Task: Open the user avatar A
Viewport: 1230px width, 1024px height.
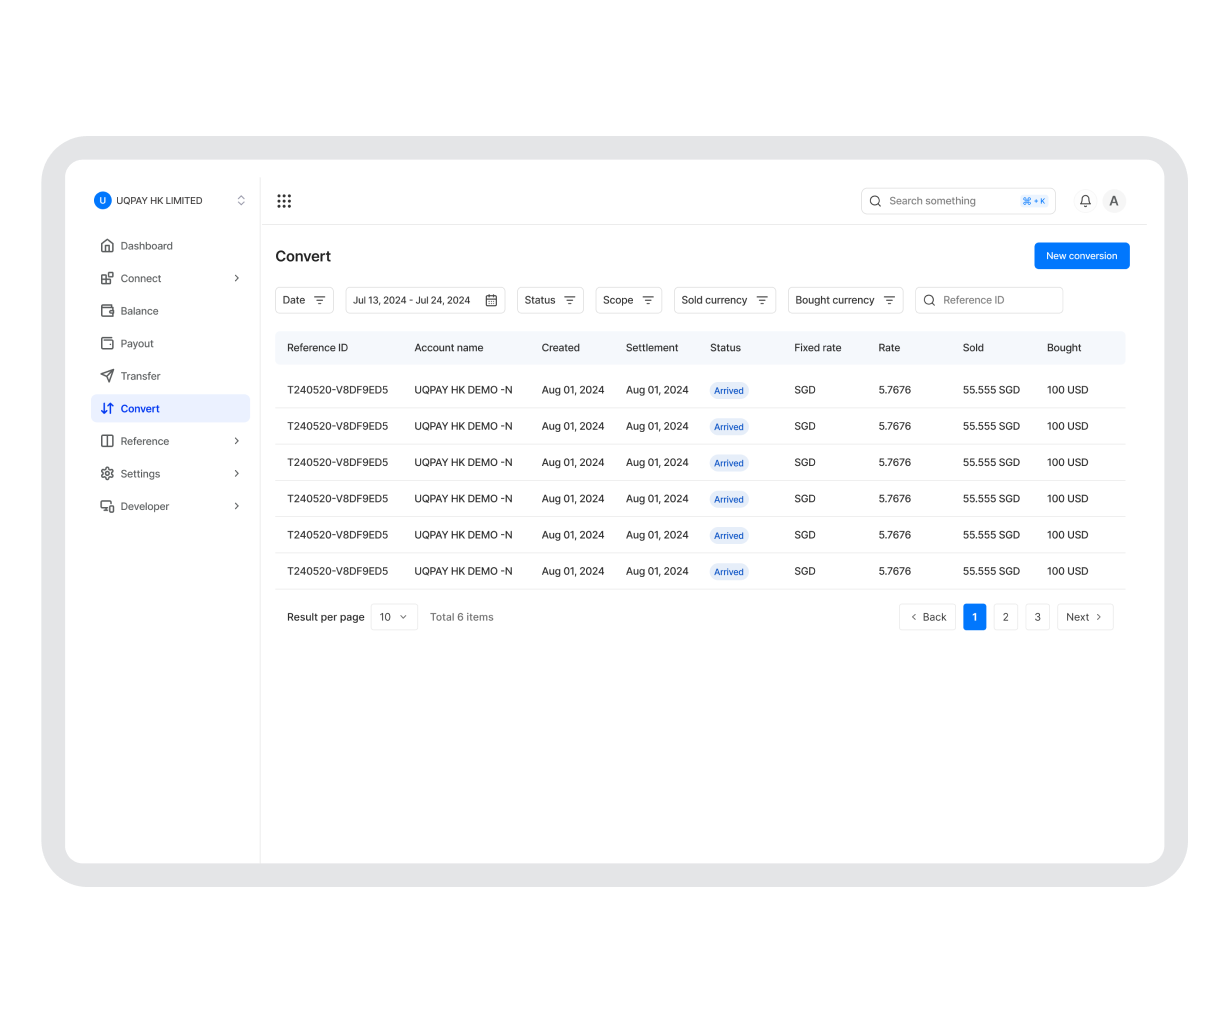Action: point(1114,201)
